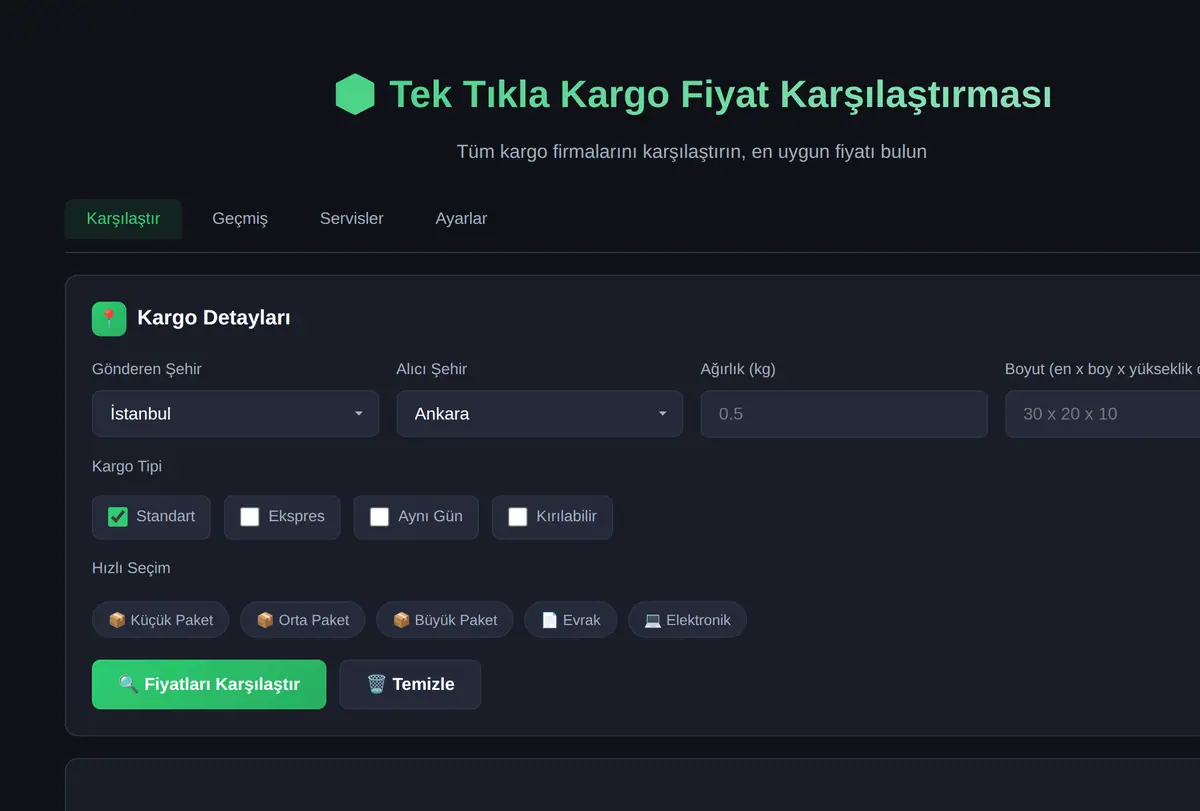Open the Gönderen Şehir dropdown showing İstanbul

pyautogui.click(x=235, y=413)
